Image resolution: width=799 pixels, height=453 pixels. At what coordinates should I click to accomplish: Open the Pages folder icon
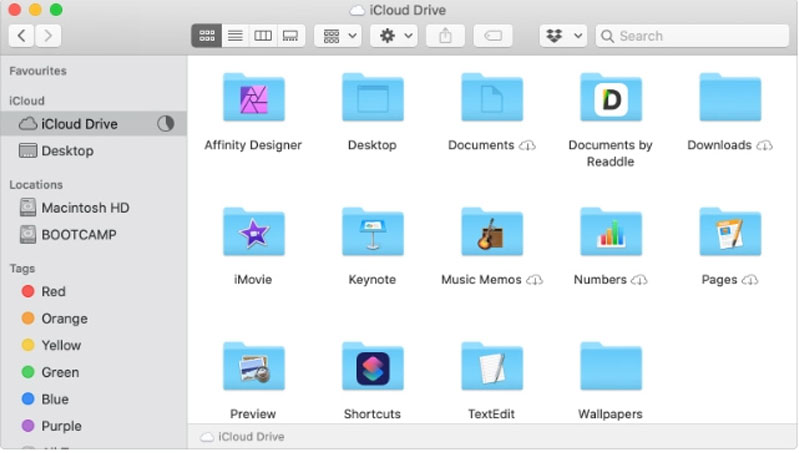730,232
